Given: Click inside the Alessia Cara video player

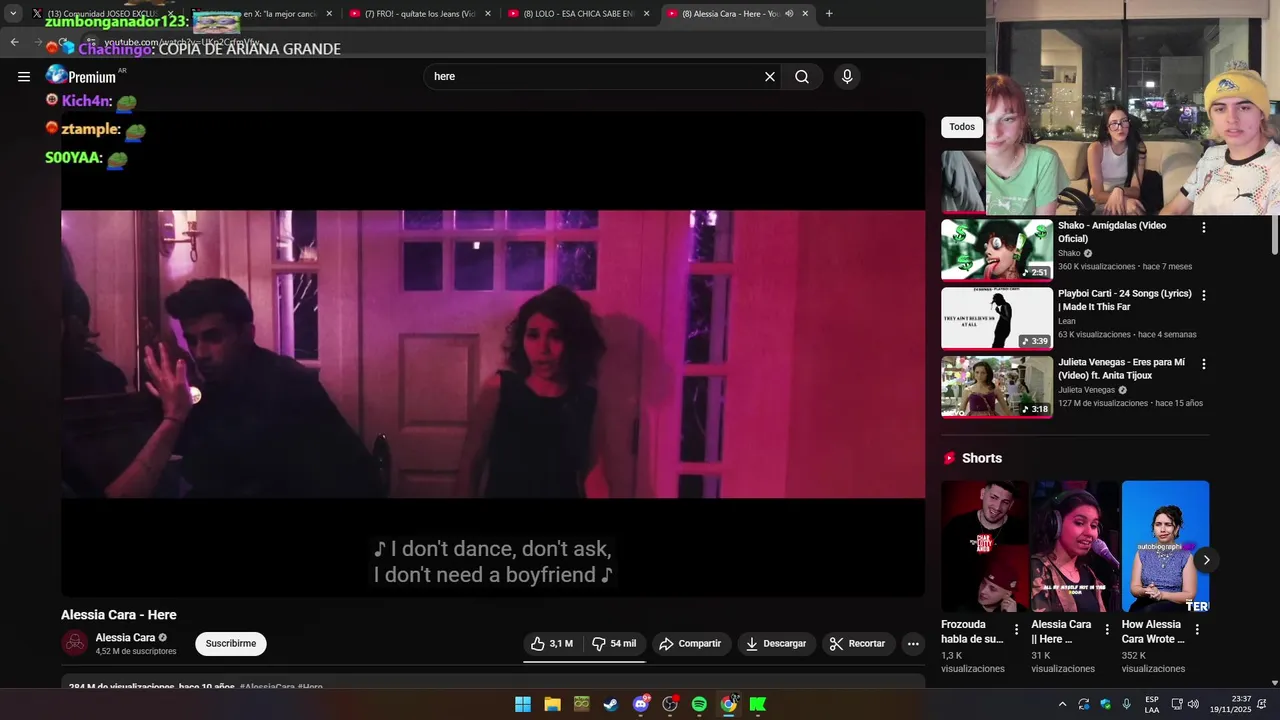Looking at the screenshot, I should (x=493, y=354).
